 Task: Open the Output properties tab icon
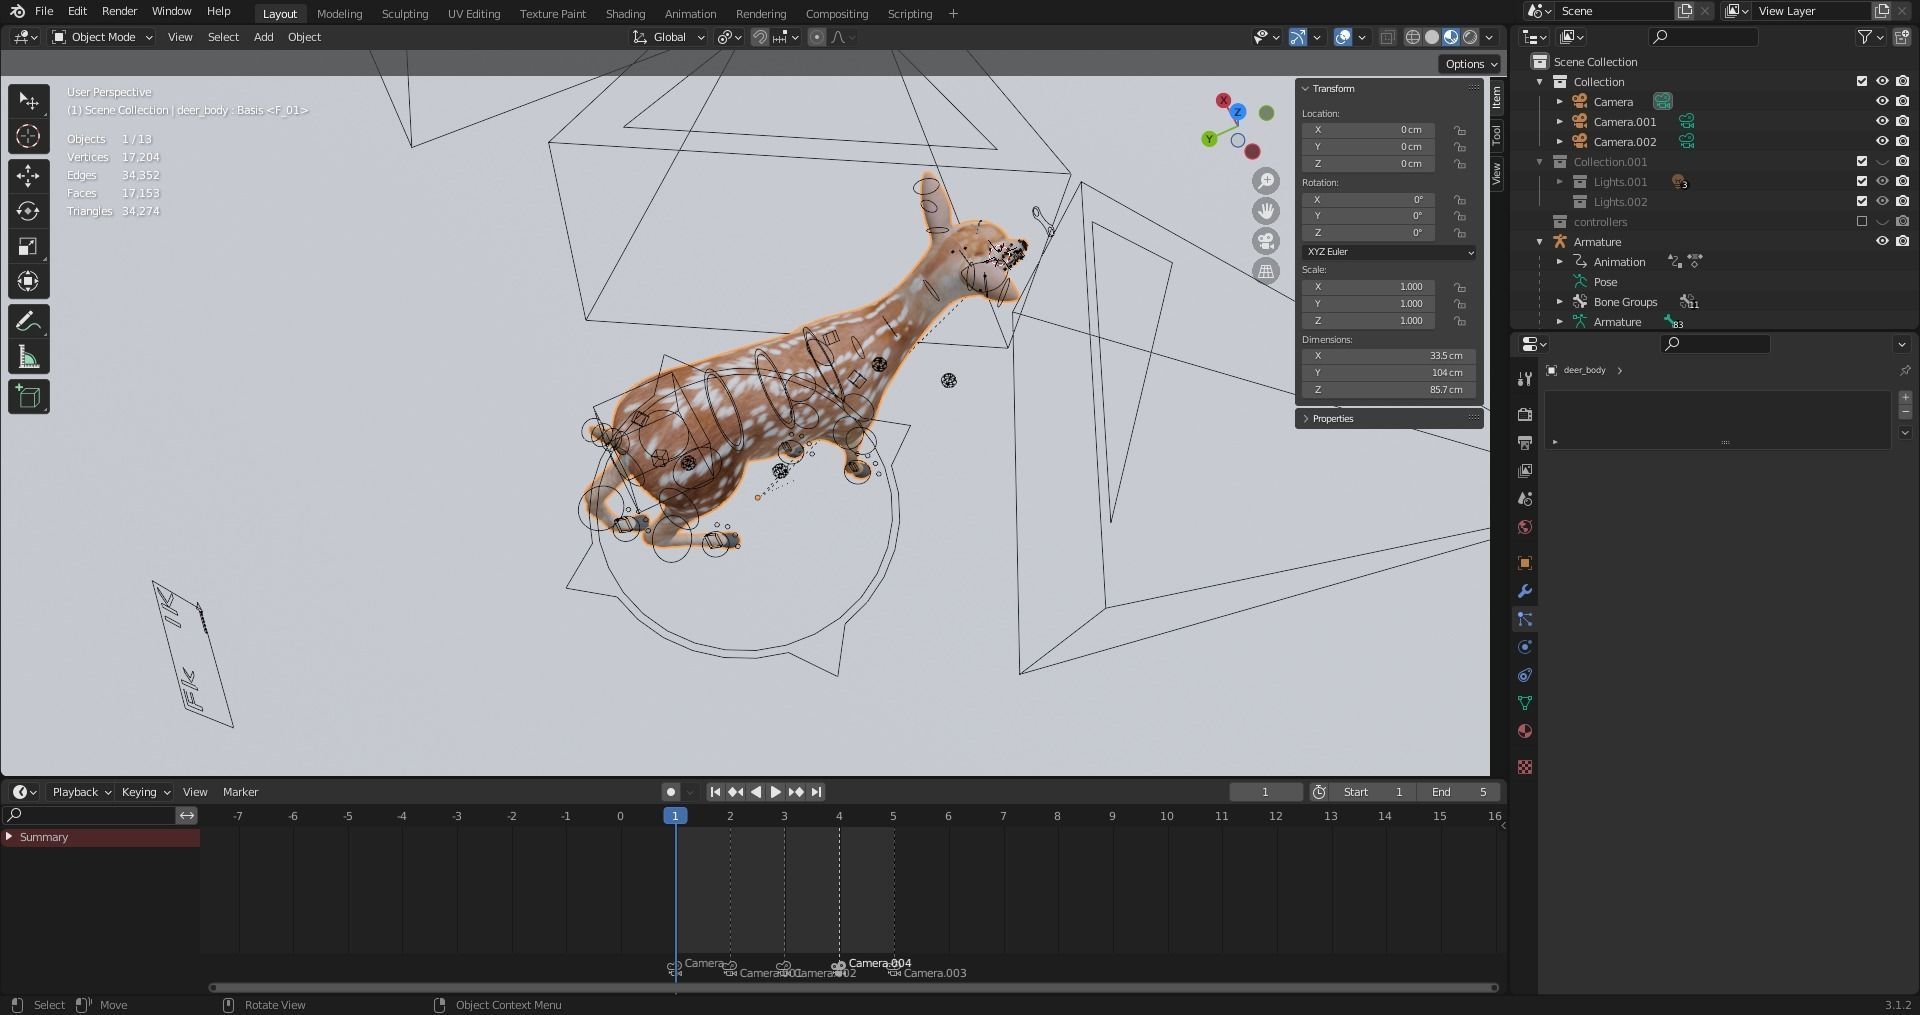1525,442
